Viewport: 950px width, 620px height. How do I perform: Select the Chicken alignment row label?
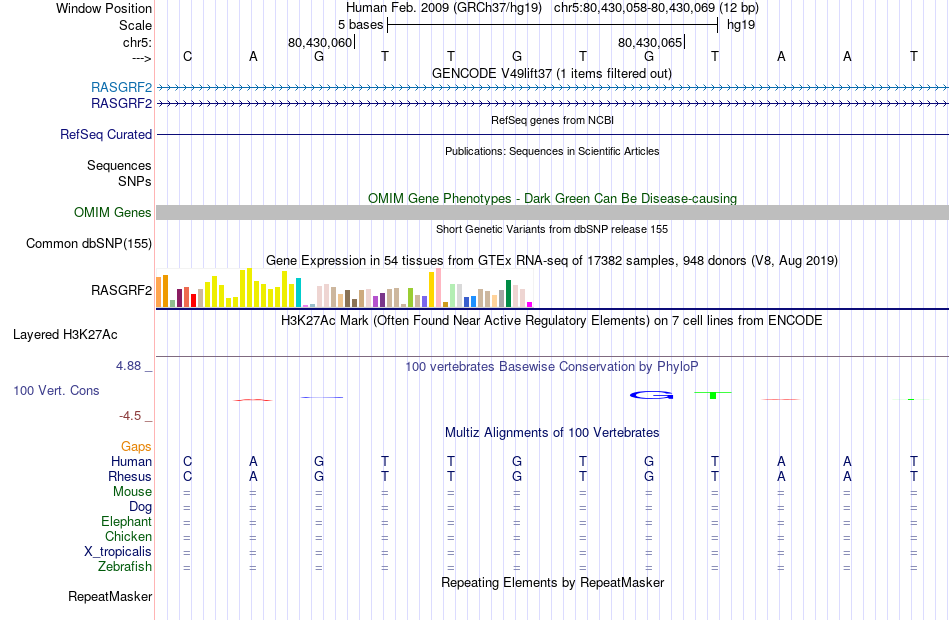click(128, 537)
